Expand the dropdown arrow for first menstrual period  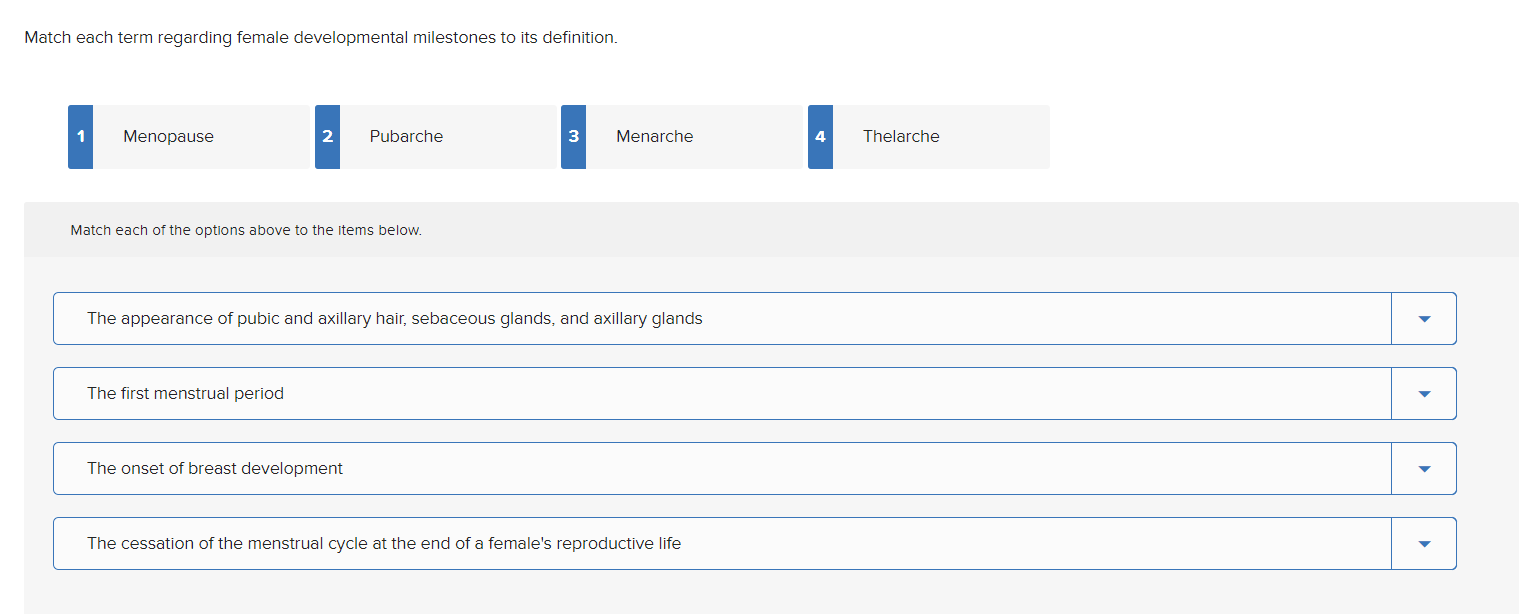point(1424,394)
